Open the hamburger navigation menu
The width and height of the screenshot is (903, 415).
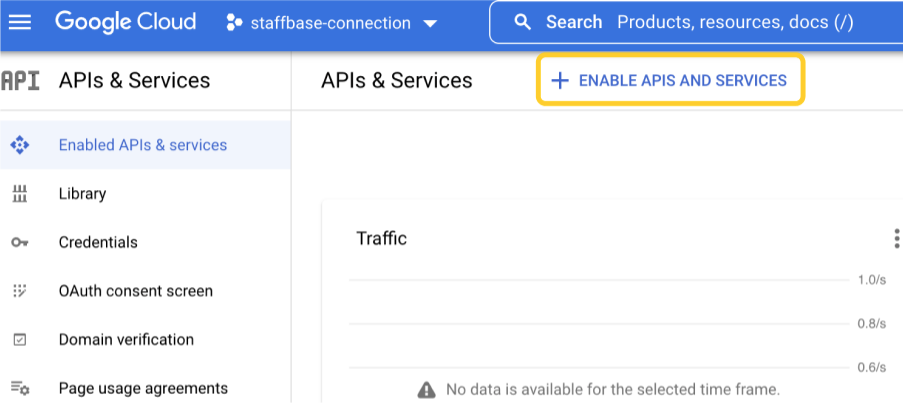pos(20,22)
